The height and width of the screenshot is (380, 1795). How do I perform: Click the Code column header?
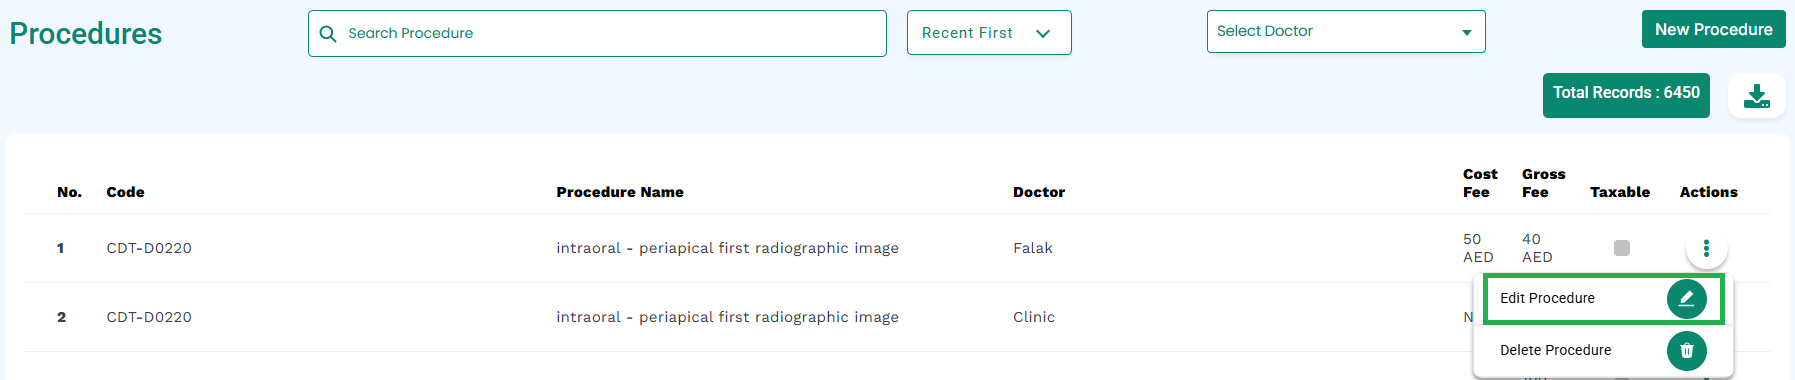pos(126,192)
